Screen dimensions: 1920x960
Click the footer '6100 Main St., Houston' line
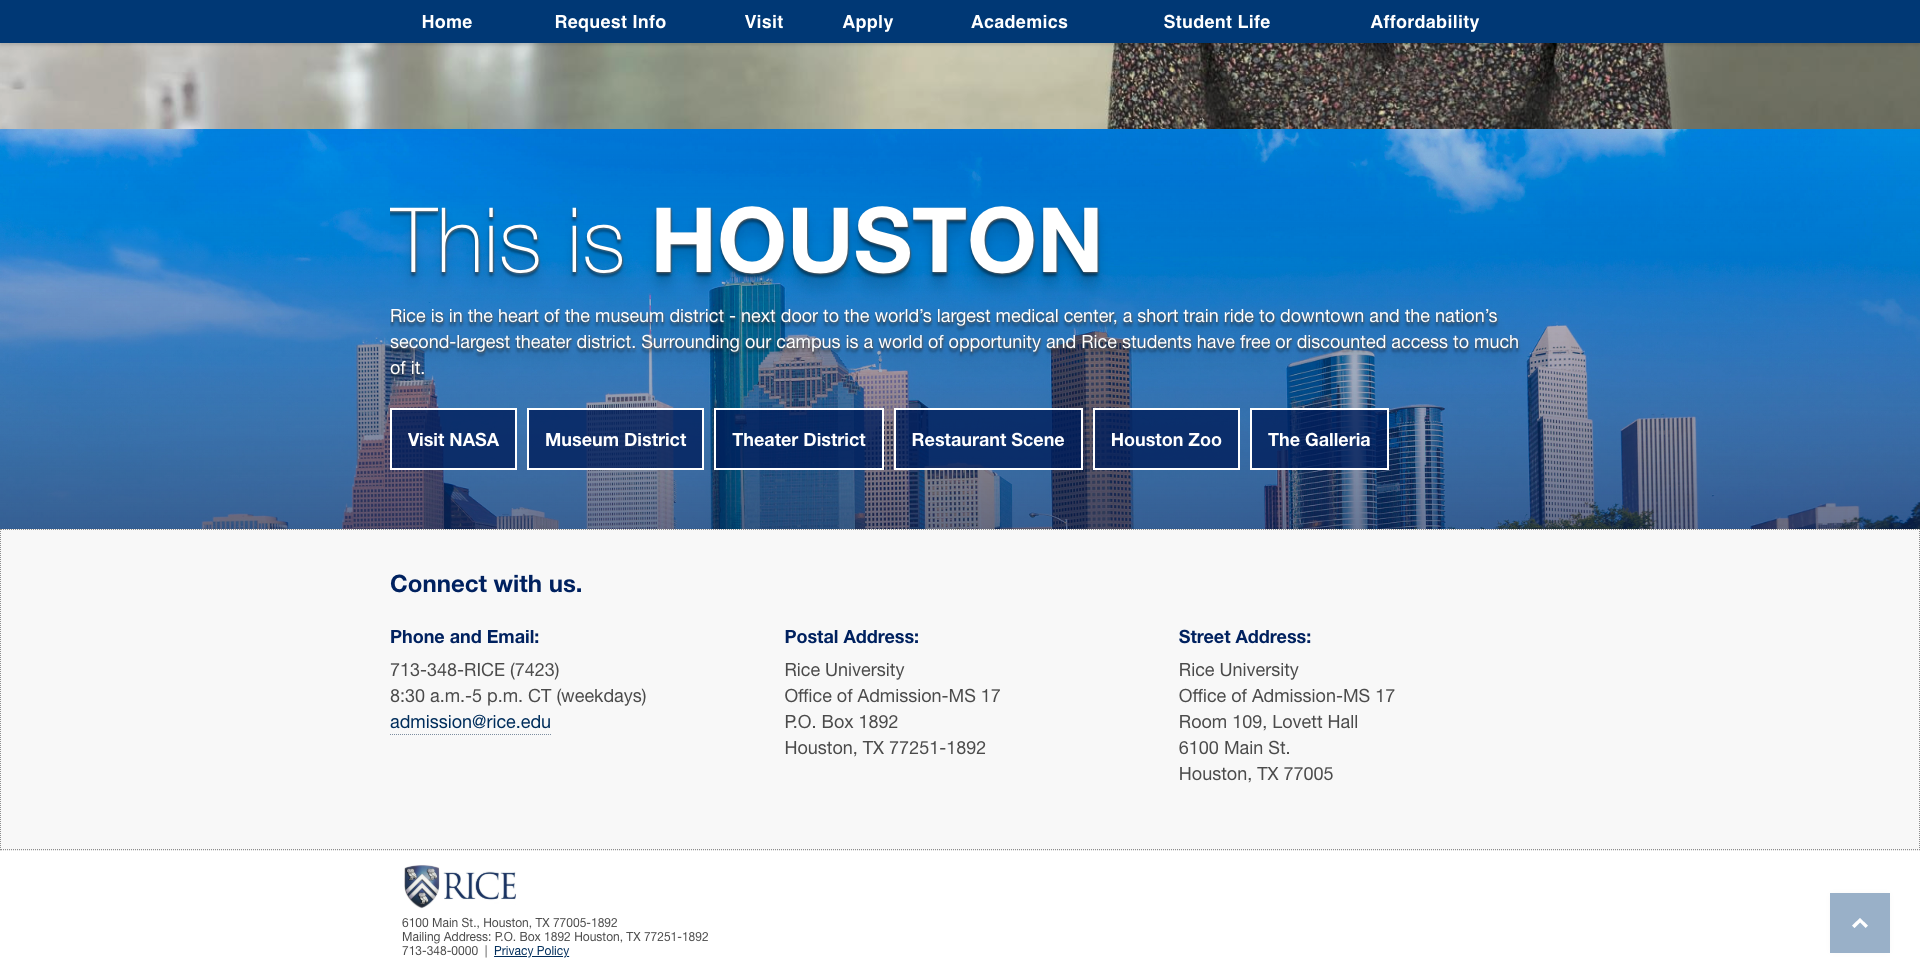coord(510,923)
